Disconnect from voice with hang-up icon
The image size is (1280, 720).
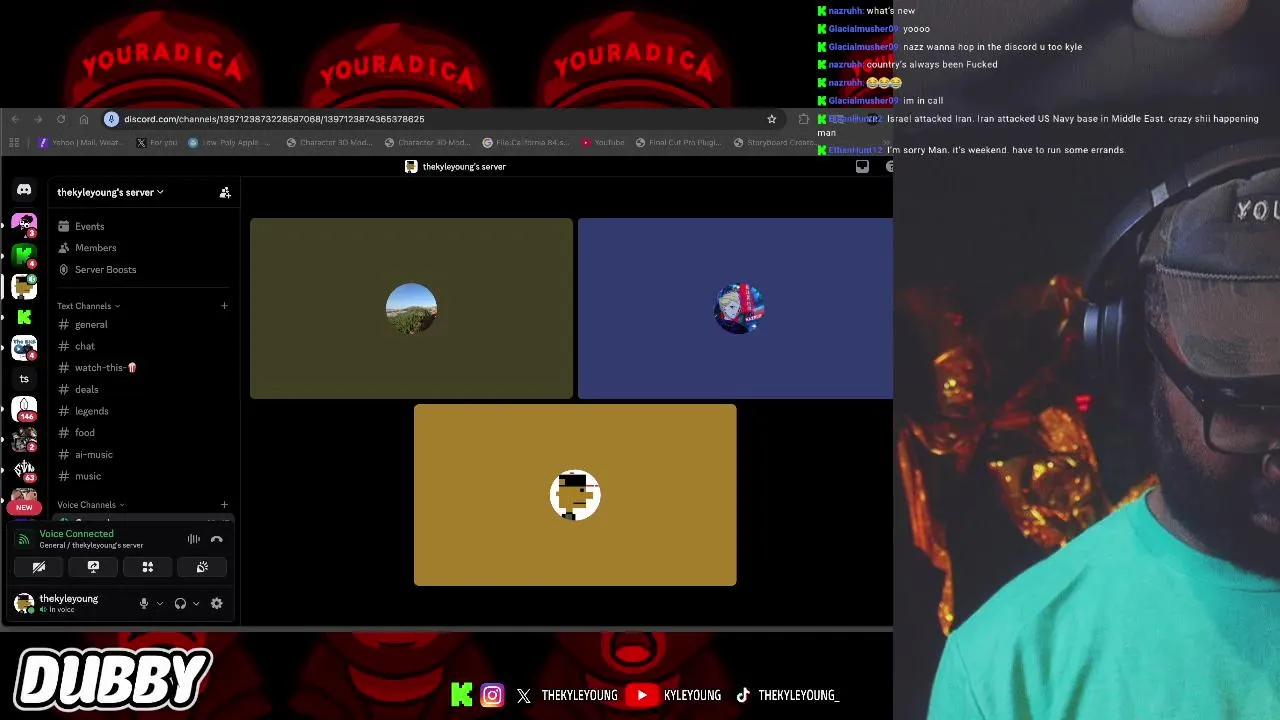[217, 539]
